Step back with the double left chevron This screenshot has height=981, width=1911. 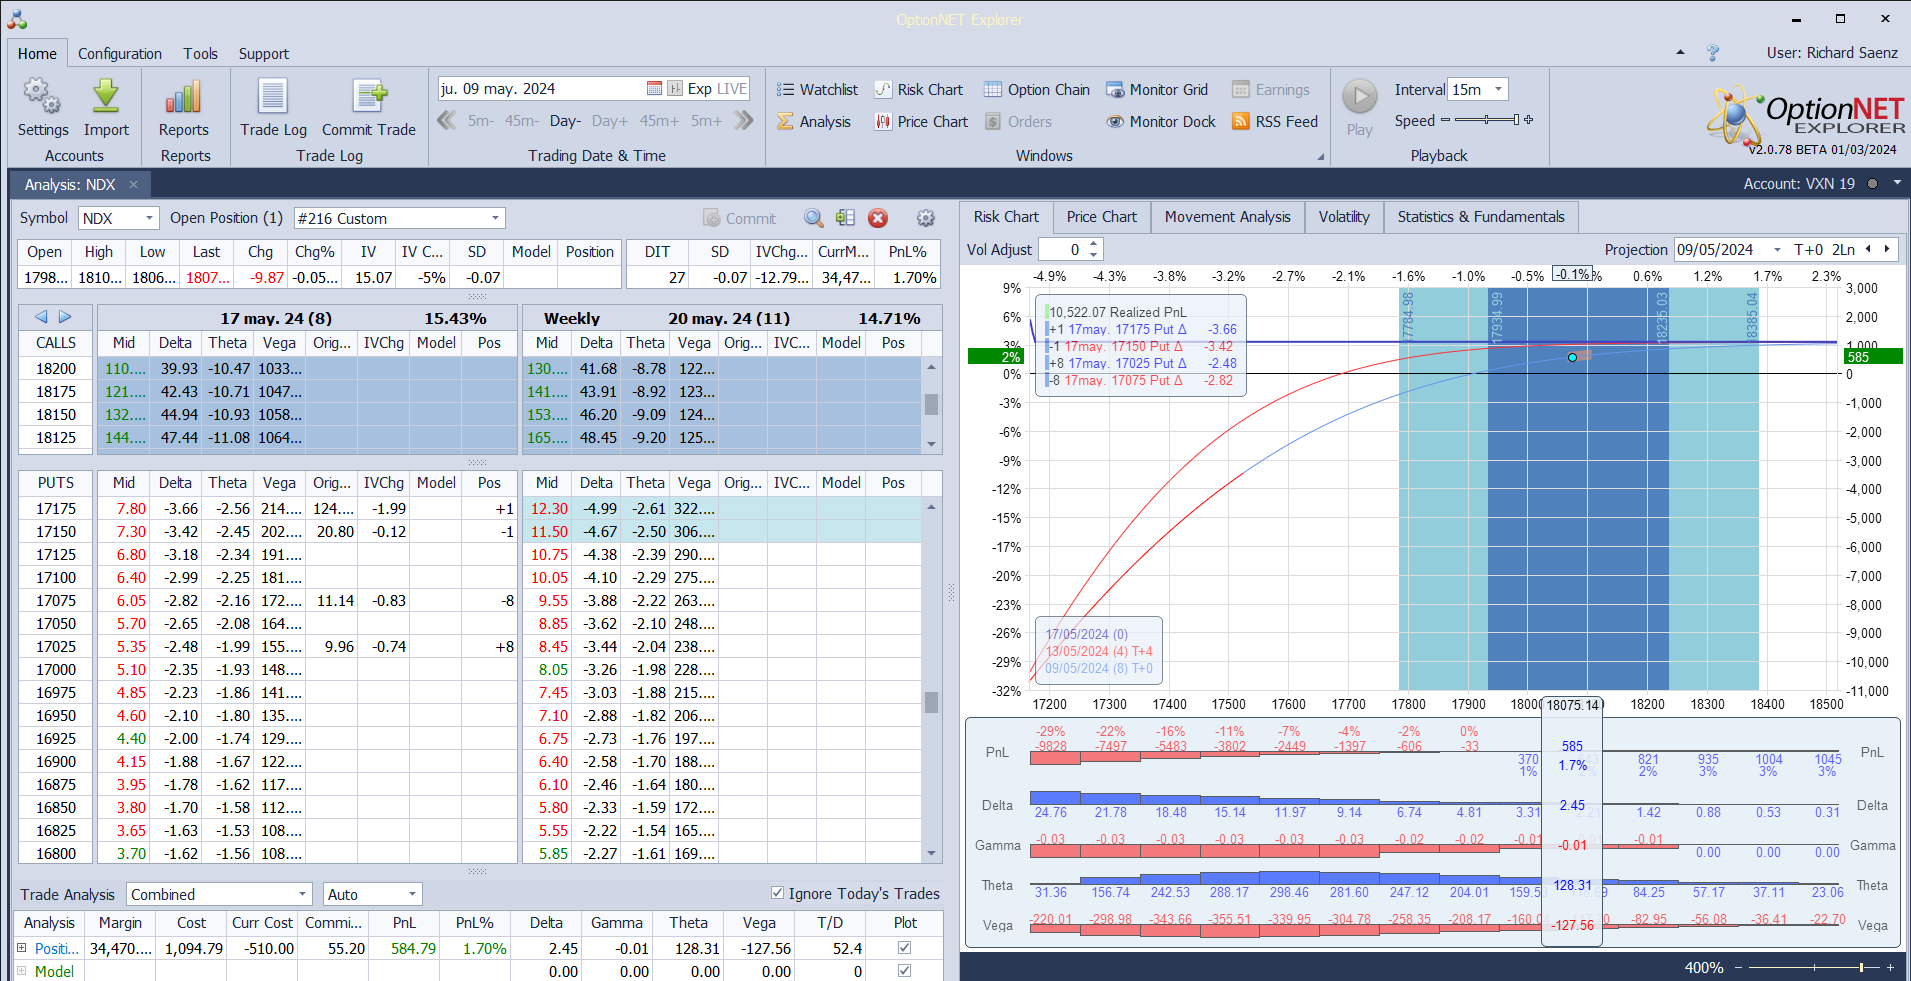click(447, 121)
